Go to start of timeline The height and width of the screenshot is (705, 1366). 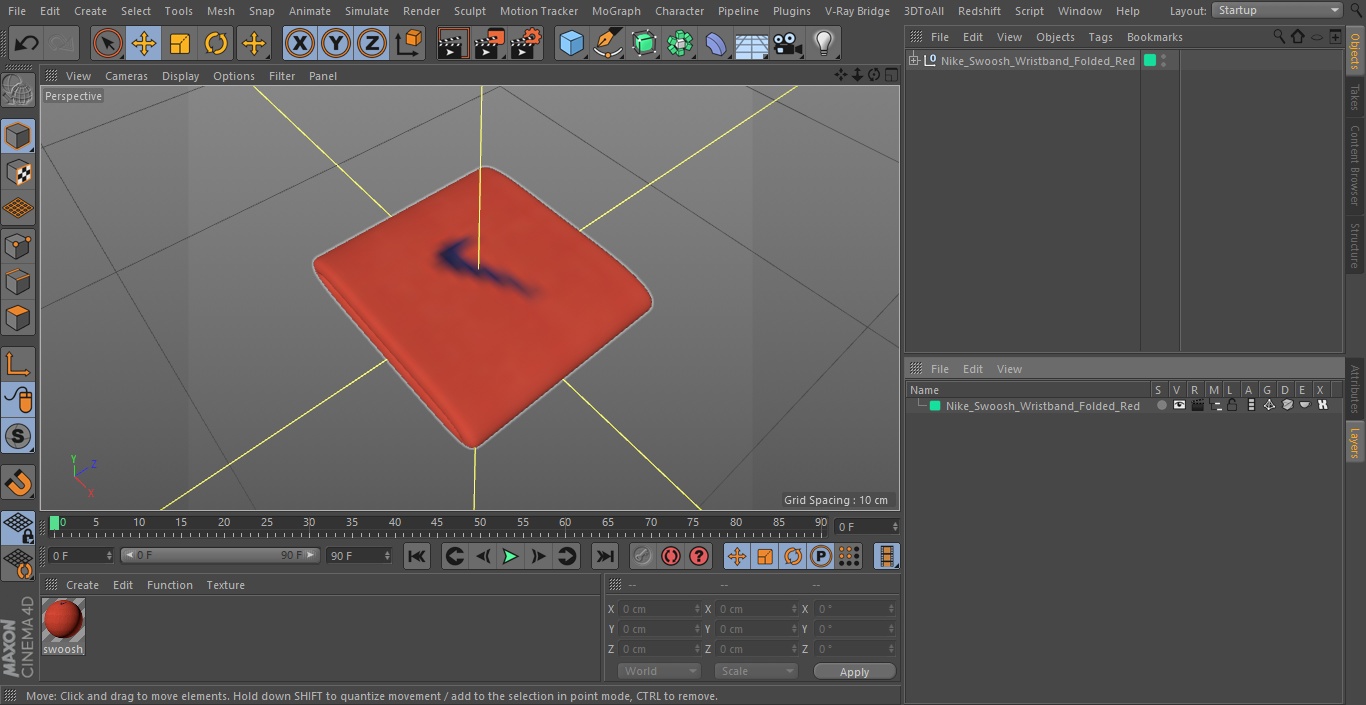coord(417,557)
